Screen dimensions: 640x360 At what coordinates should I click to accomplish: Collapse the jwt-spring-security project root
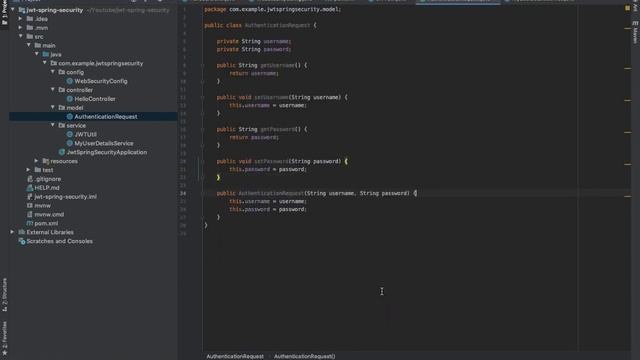13,9
